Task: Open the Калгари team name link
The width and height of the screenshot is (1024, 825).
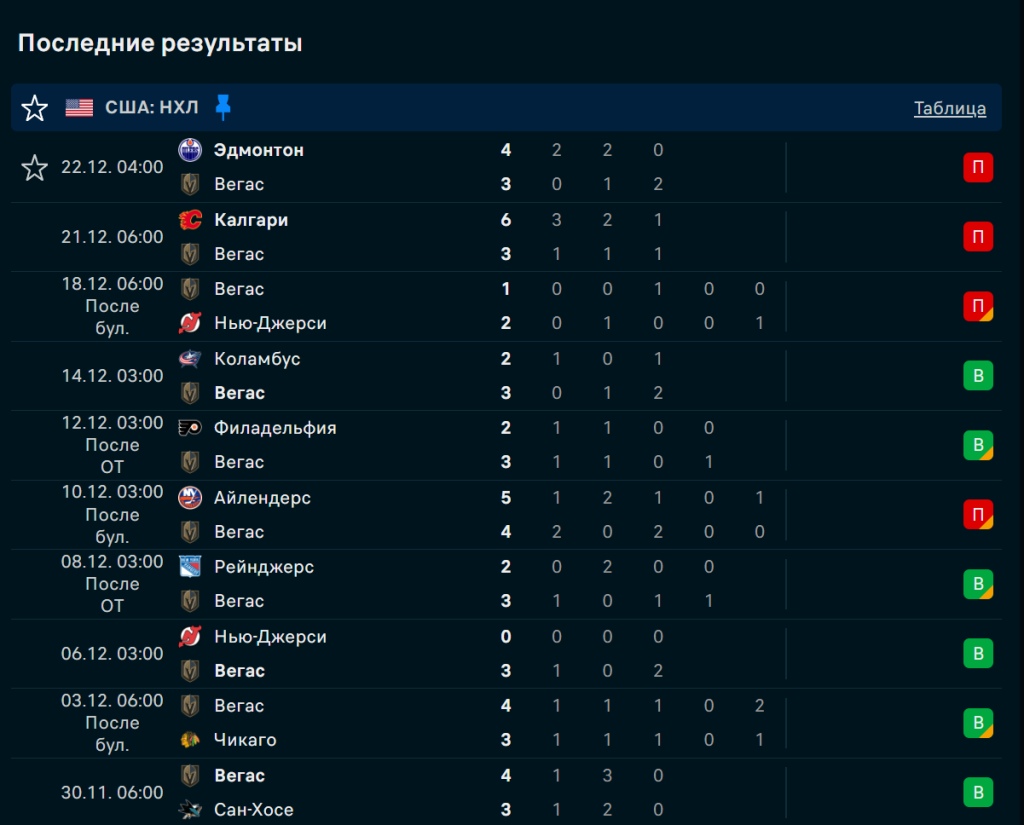Action: pyautogui.click(x=251, y=220)
